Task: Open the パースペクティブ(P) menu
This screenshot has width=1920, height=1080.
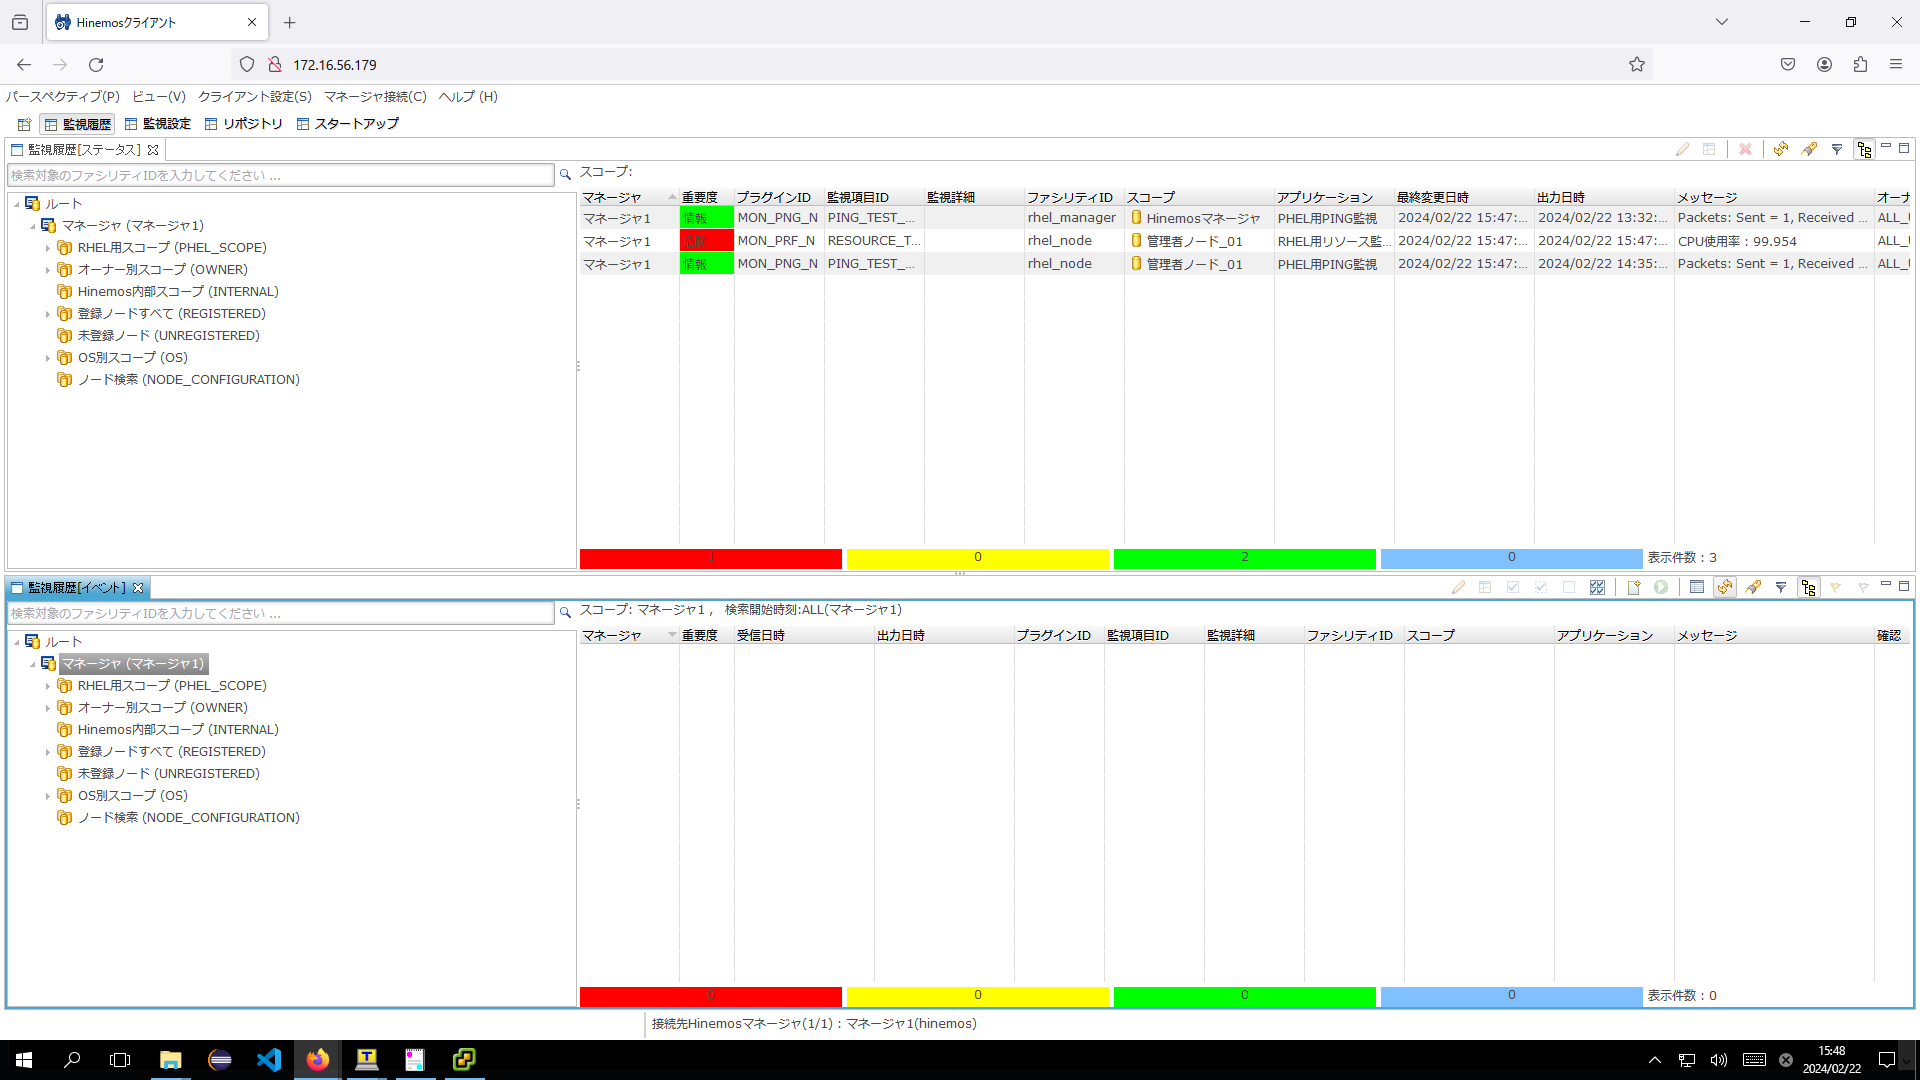Action: click(x=63, y=96)
